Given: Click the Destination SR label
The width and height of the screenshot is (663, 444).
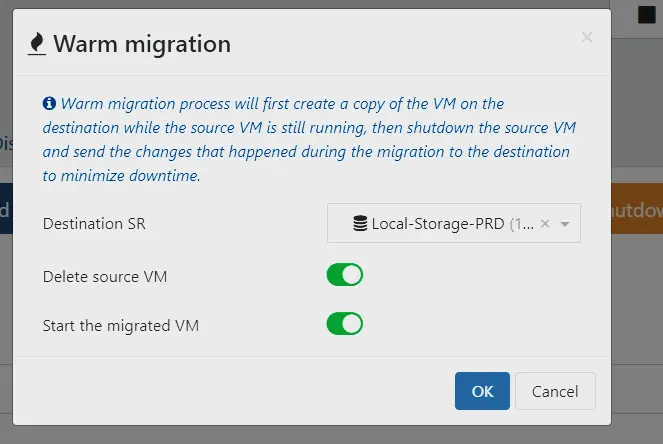Looking at the screenshot, I should coord(94,224).
